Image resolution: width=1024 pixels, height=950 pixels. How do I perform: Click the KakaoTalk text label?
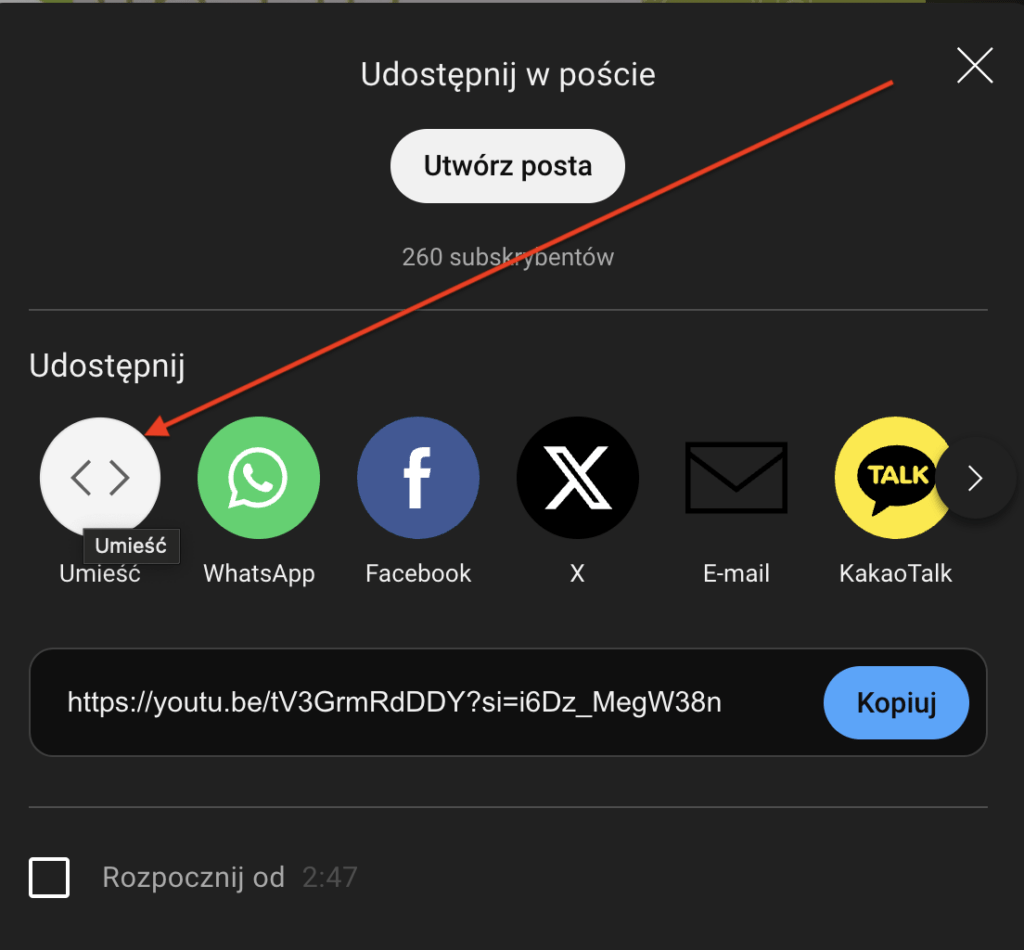[x=895, y=573]
